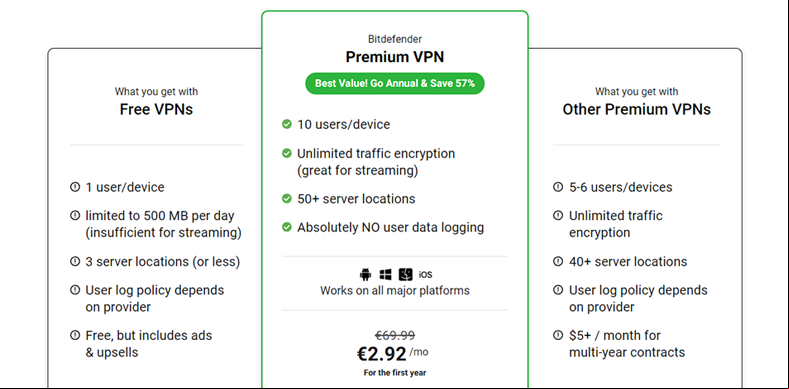Image resolution: width=789 pixels, height=389 pixels.
Task: Click green checkmark beside 10 users/device
Action: pyautogui.click(x=287, y=124)
